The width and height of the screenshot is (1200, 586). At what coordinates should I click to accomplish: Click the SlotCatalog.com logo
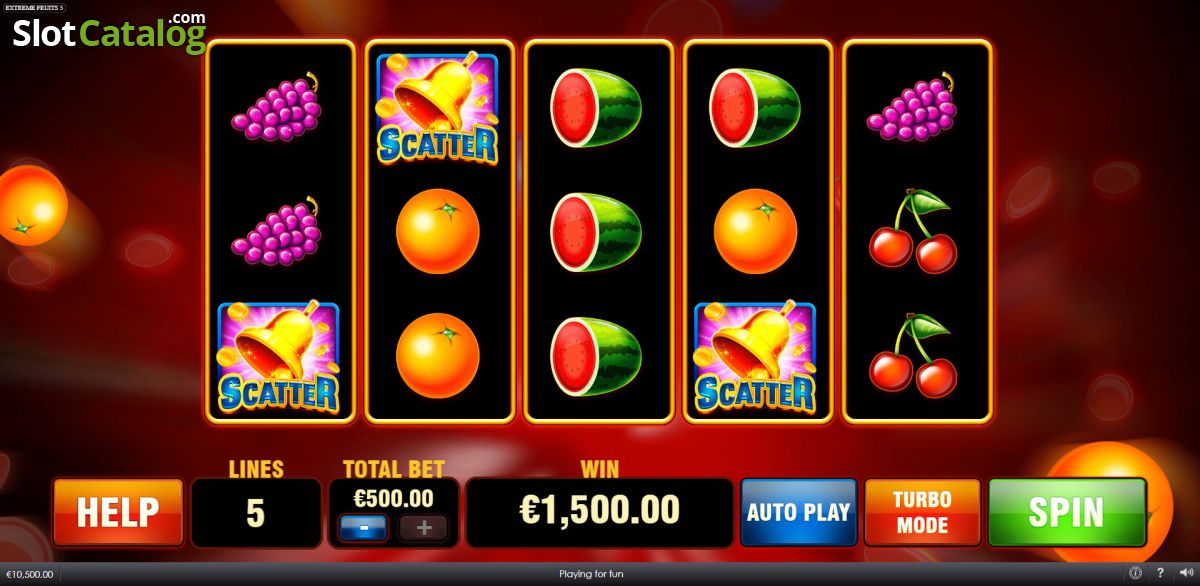108,32
